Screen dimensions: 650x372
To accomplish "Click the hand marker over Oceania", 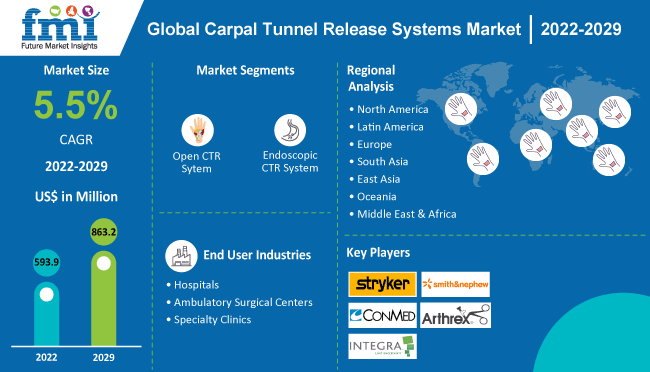I will point(609,160).
